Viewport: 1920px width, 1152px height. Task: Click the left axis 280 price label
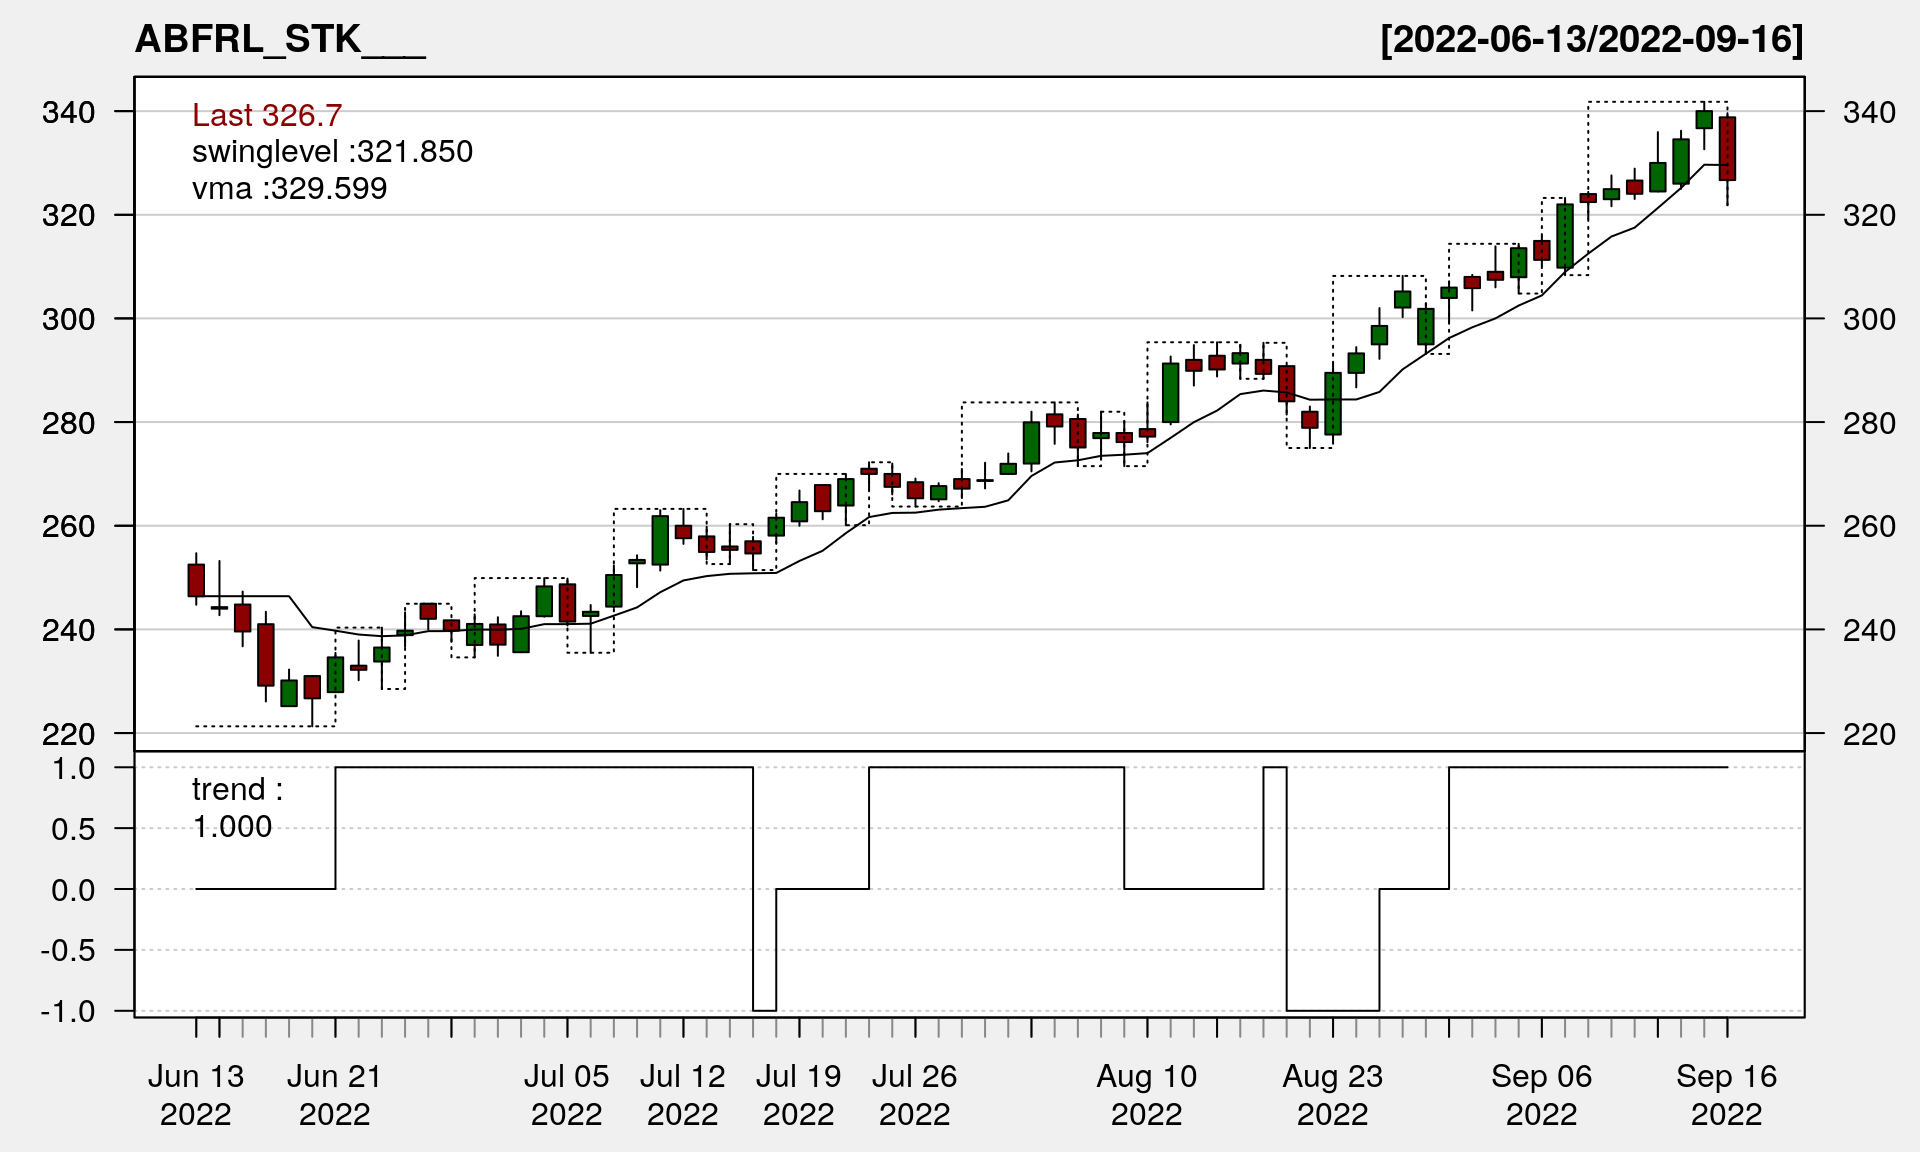(68, 423)
